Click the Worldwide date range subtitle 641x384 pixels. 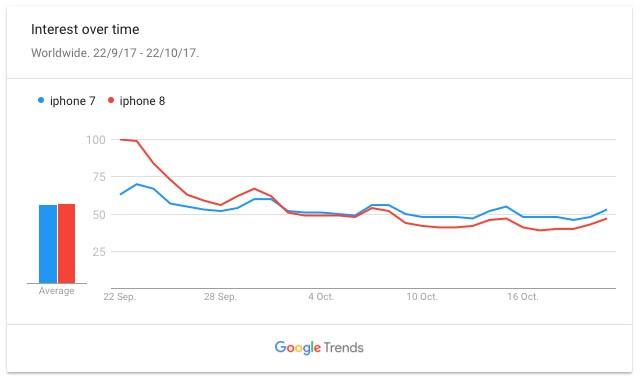tap(115, 53)
